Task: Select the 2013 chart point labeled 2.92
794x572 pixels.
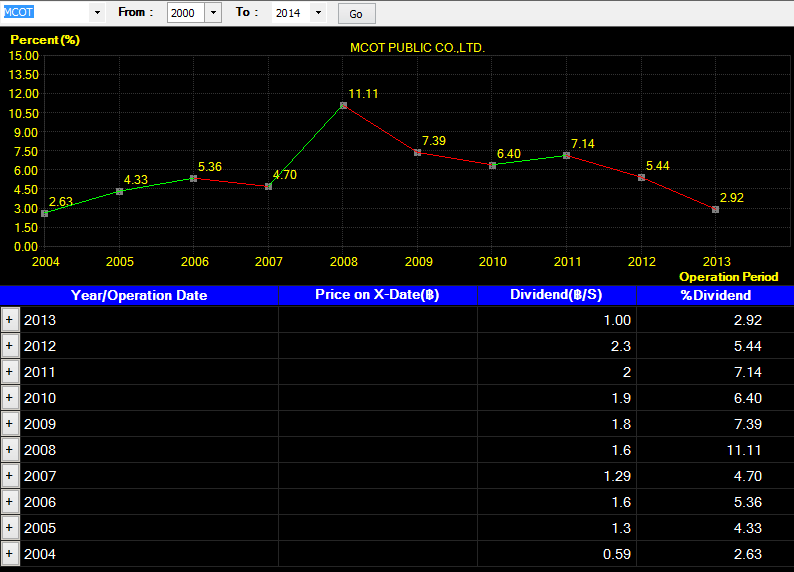Action: click(716, 209)
